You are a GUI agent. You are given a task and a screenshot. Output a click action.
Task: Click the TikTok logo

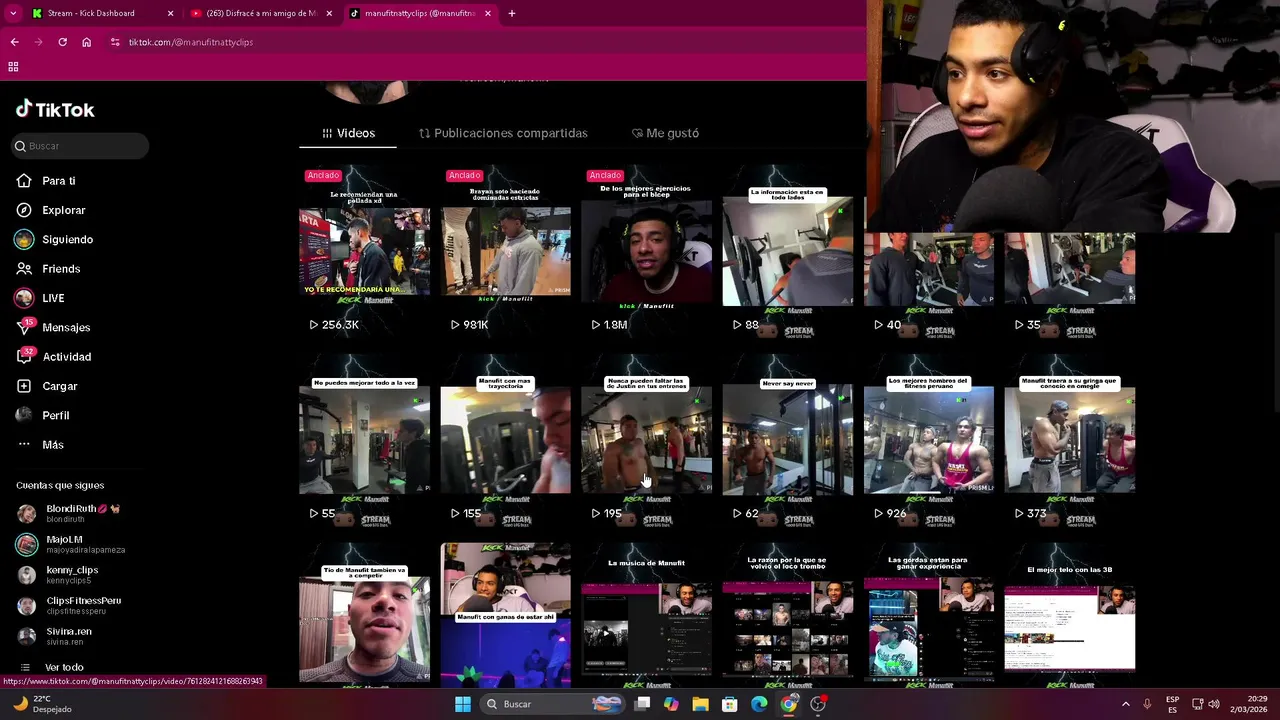click(55, 109)
